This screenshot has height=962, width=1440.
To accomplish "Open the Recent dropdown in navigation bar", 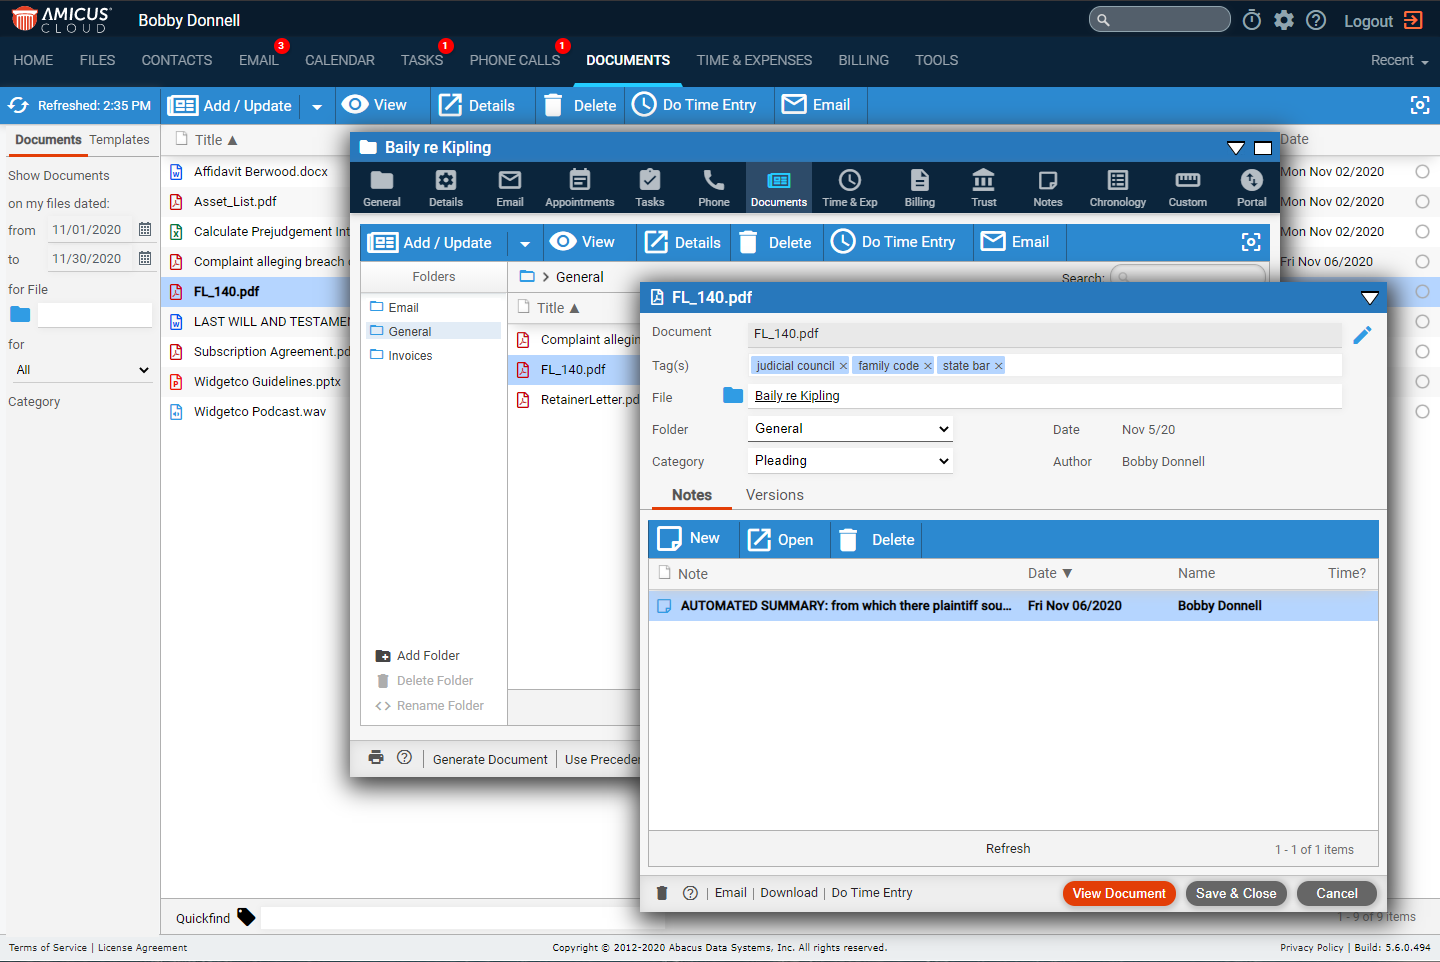I will pyautogui.click(x=1399, y=60).
